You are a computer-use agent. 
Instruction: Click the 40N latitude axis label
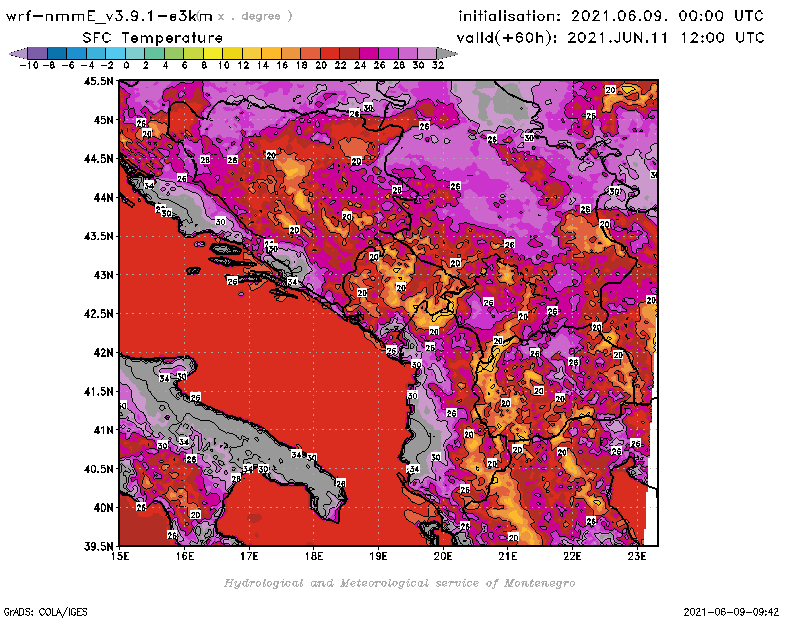(103, 508)
